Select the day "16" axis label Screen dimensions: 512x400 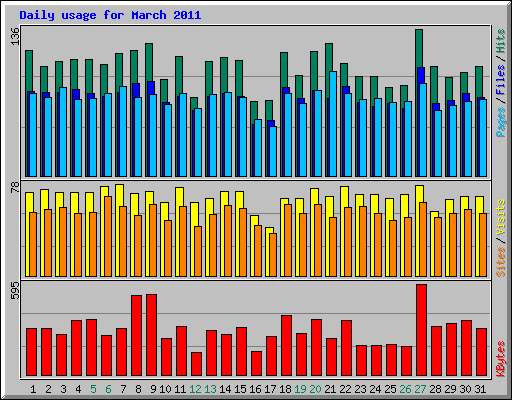point(255,389)
